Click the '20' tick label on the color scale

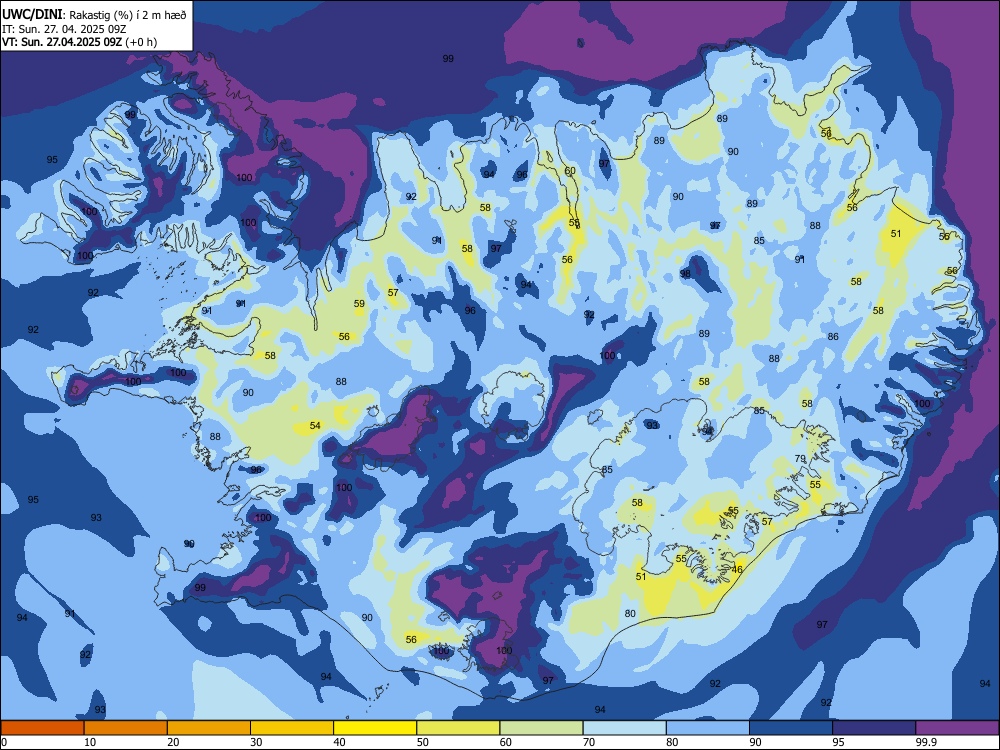[173, 742]
